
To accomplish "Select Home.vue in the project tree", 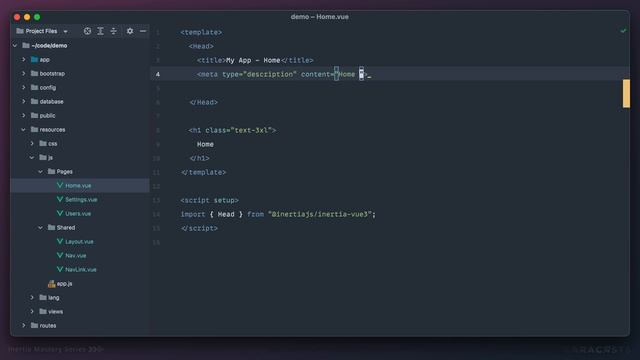I will 78,185.
